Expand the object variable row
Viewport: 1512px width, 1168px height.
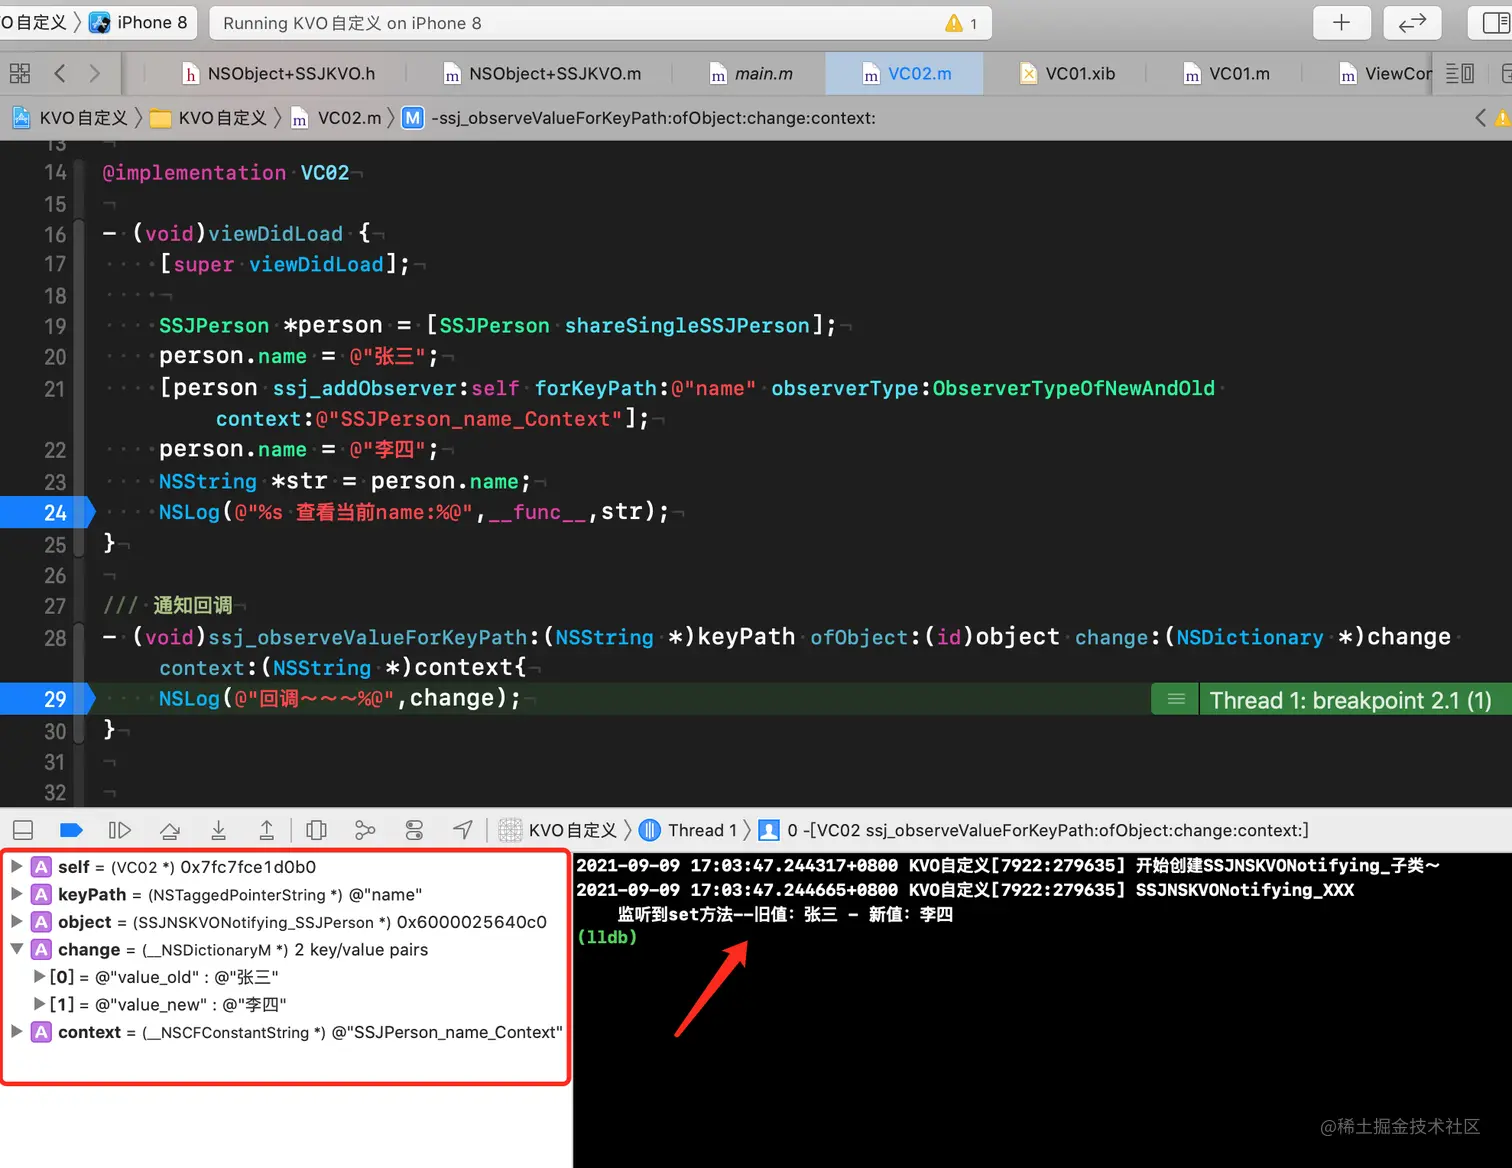(16, 921)
